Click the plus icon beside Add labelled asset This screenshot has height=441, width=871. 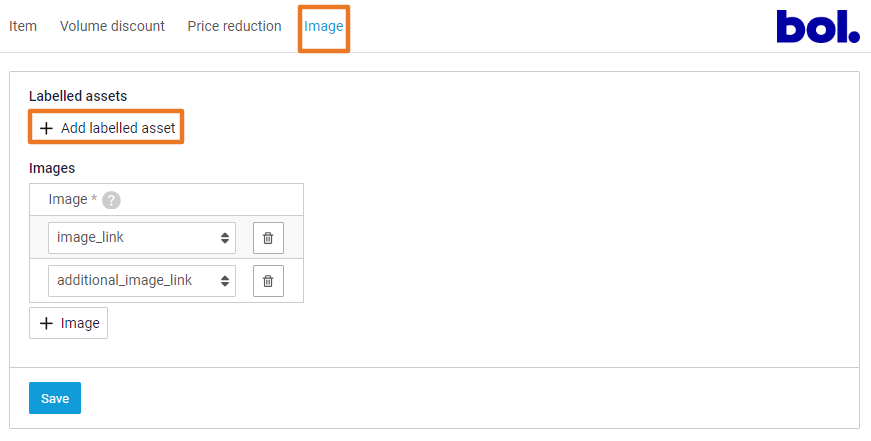46,128
